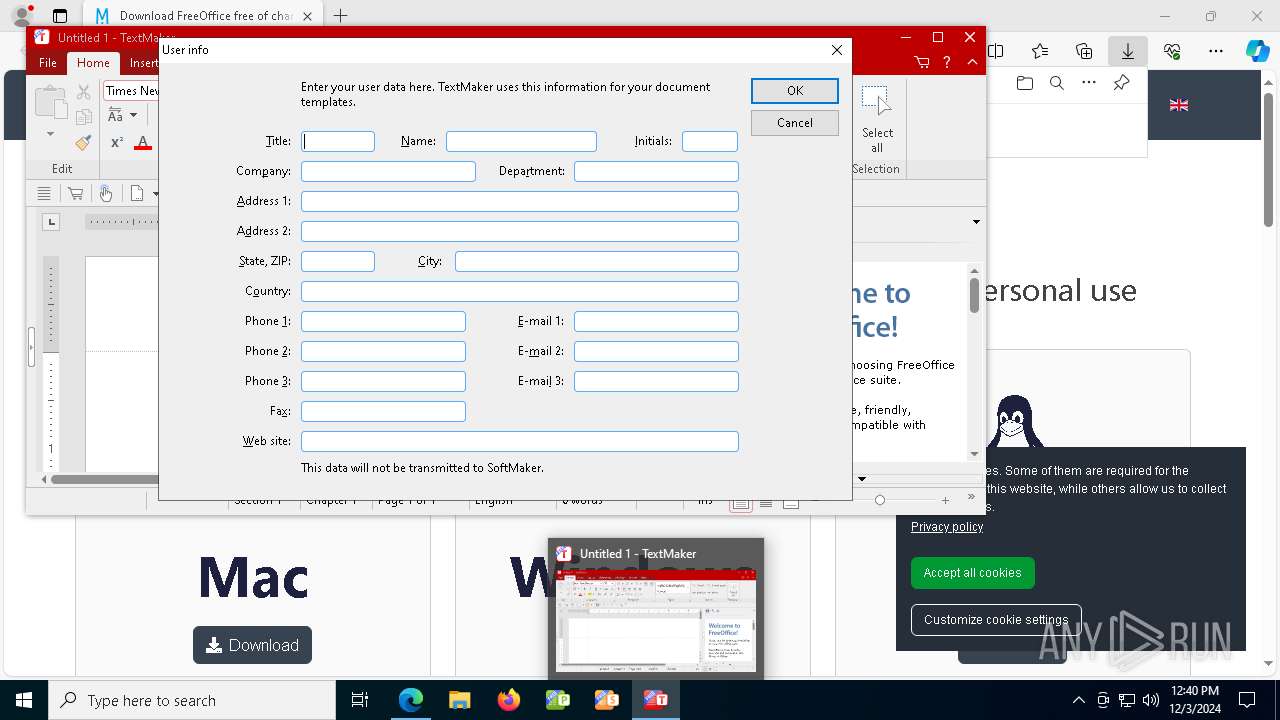
Task: Open TextMaker help question mark
Action: pyautogui.click(x=947, y=62)
